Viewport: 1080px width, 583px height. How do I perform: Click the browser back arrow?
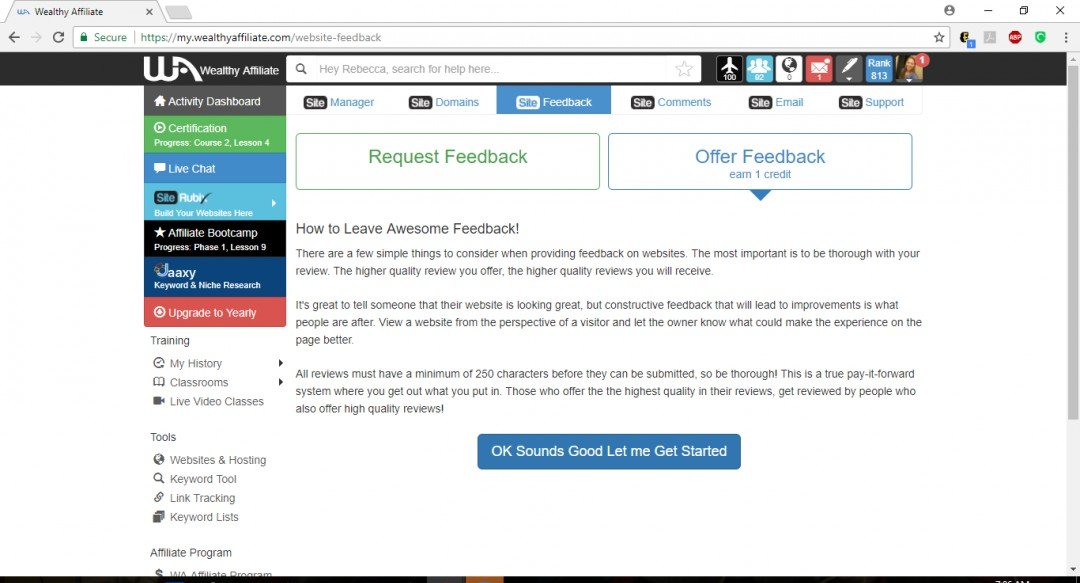tap(14, 37)
